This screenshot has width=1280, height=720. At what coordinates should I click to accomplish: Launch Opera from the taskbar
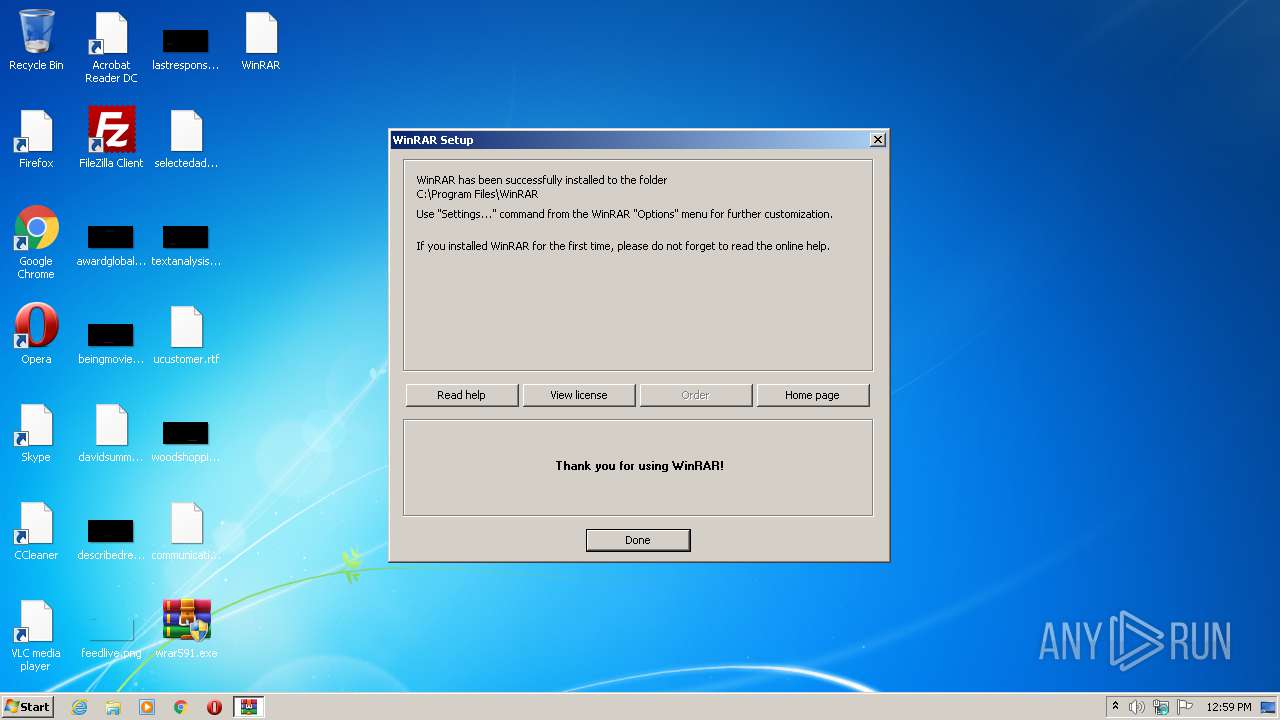coord(214,707)
